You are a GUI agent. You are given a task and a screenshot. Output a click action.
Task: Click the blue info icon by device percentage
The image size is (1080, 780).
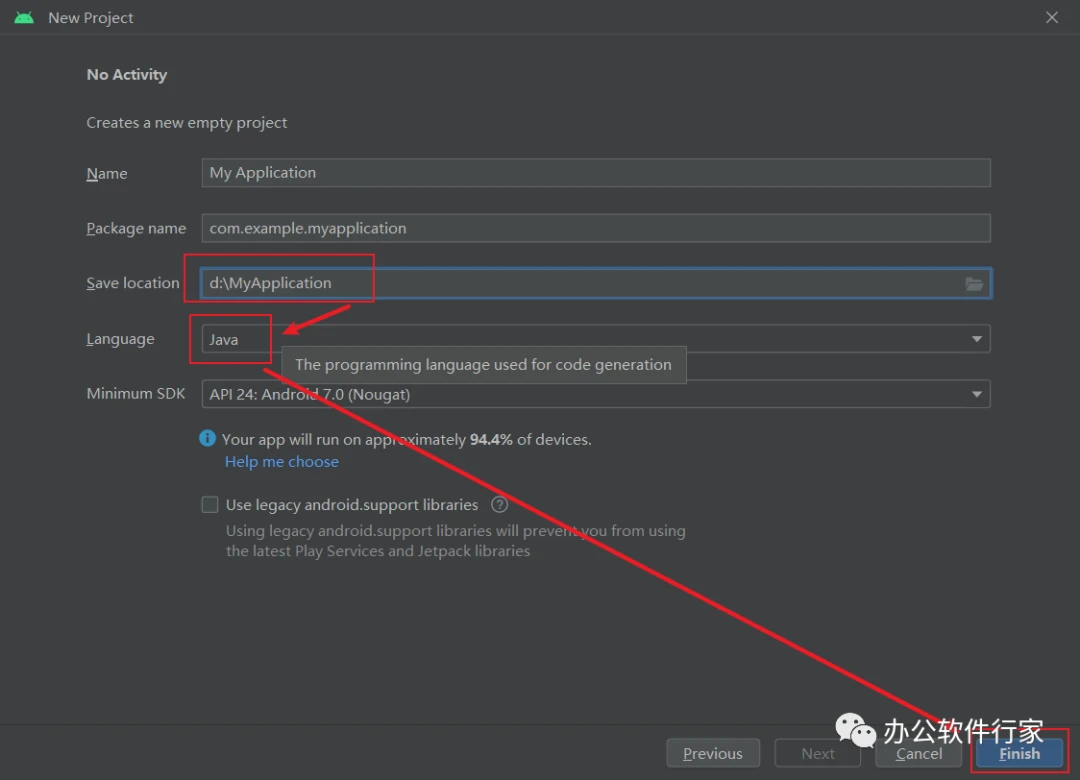(207, 438)
